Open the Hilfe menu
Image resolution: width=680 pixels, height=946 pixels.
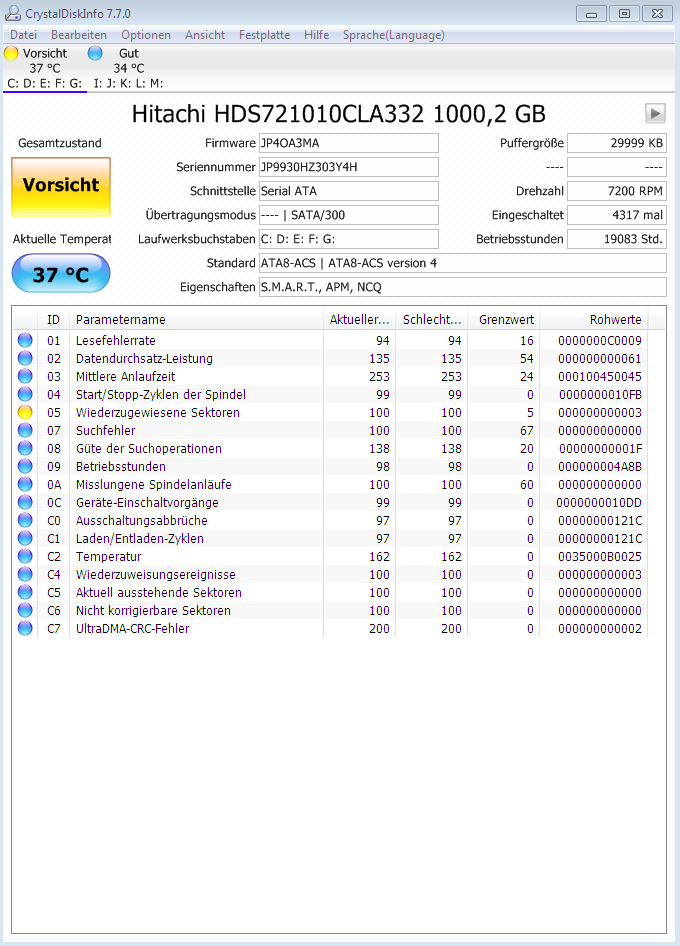pyautogui.click(x=316, y=35)
